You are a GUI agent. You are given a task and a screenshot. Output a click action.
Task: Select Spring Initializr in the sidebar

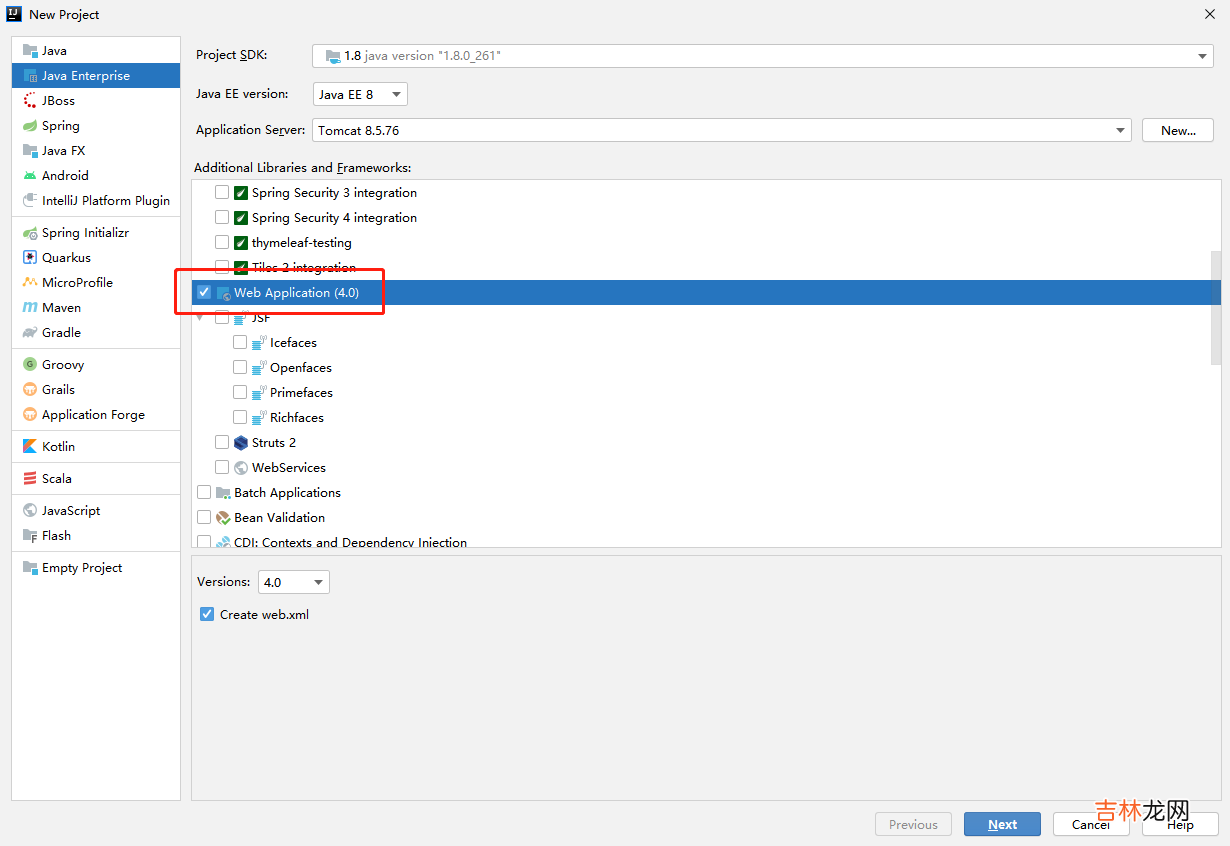pyautogui.click(x=85, y=233)
